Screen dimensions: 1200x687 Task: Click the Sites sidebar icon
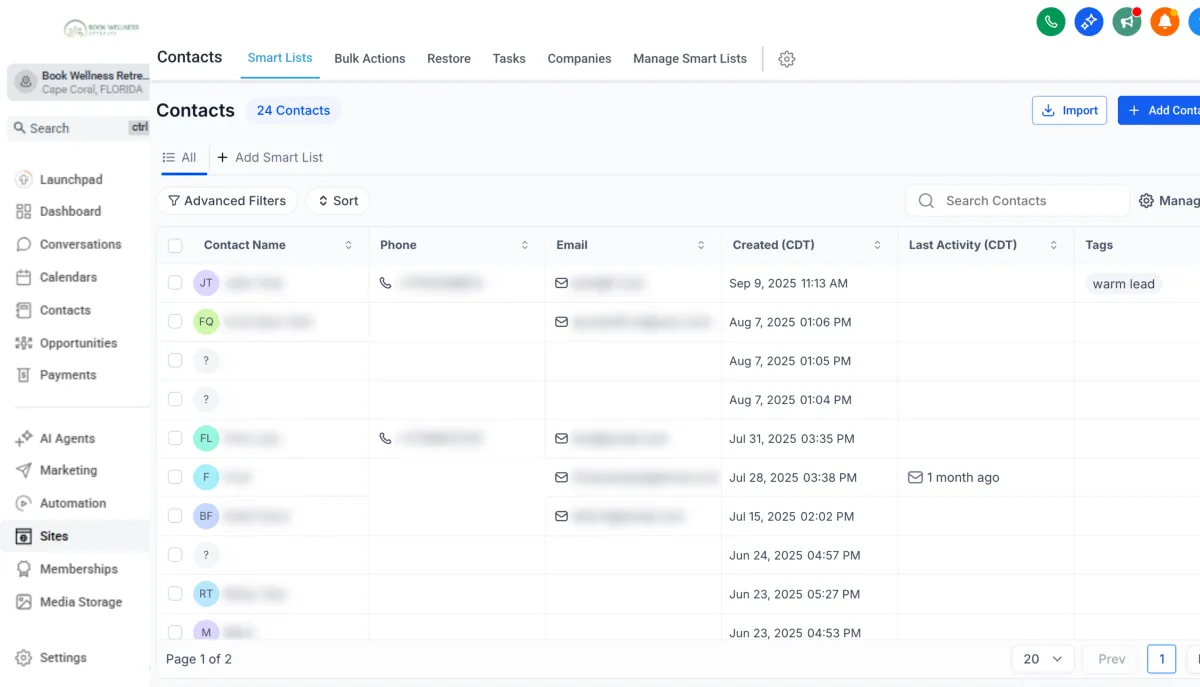(24, 536)
